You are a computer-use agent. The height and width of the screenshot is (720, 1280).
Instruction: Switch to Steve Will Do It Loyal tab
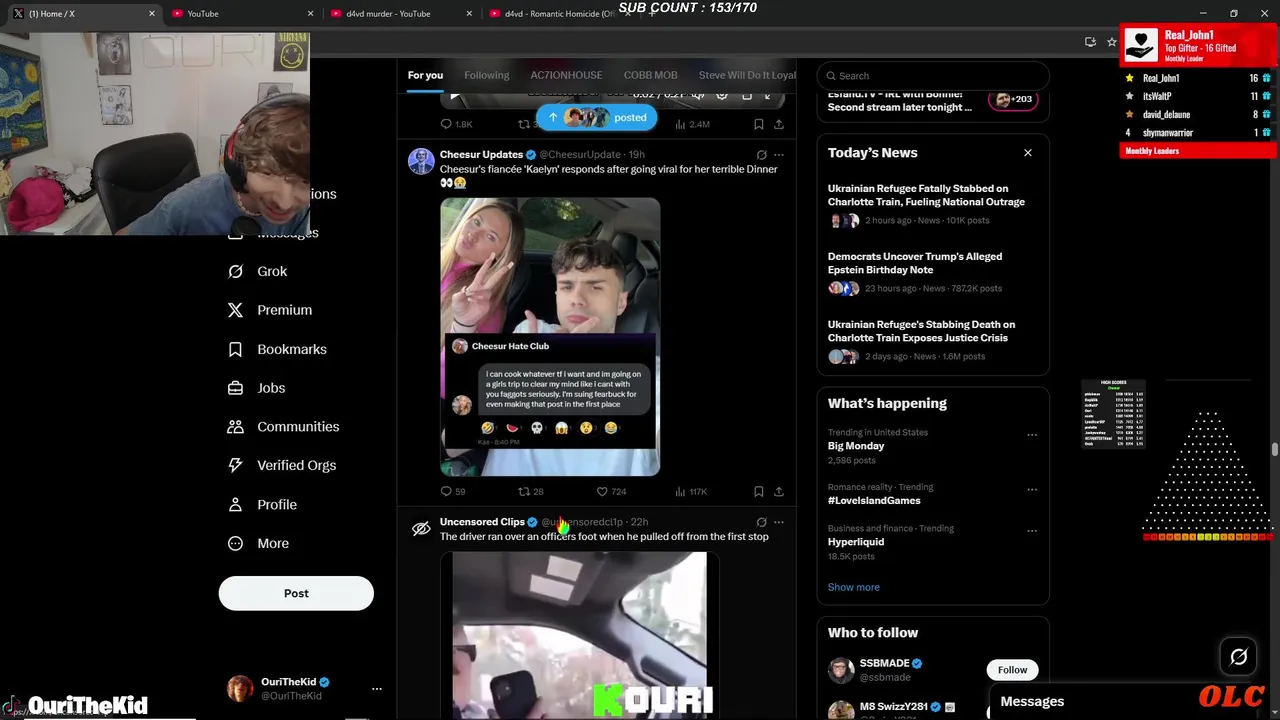pos(747,75)
